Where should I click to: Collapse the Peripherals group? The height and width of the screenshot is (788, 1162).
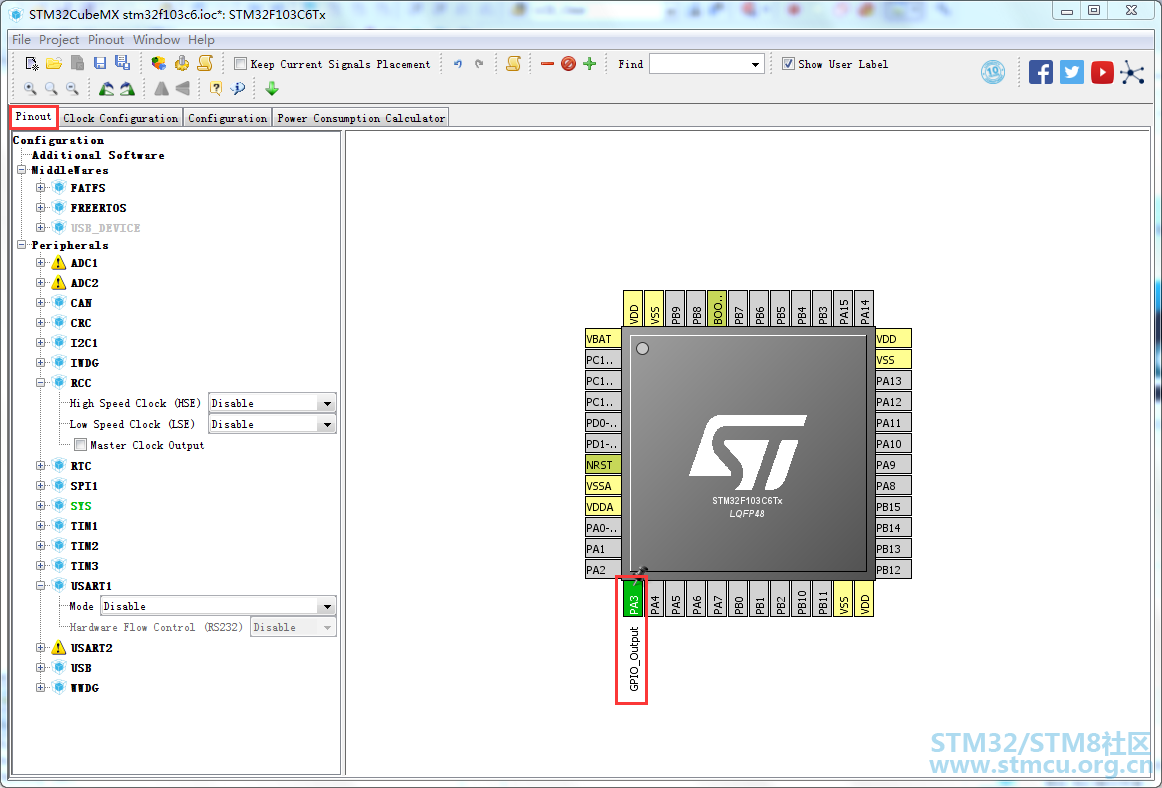pyautogui.click(x=22, y=245)
